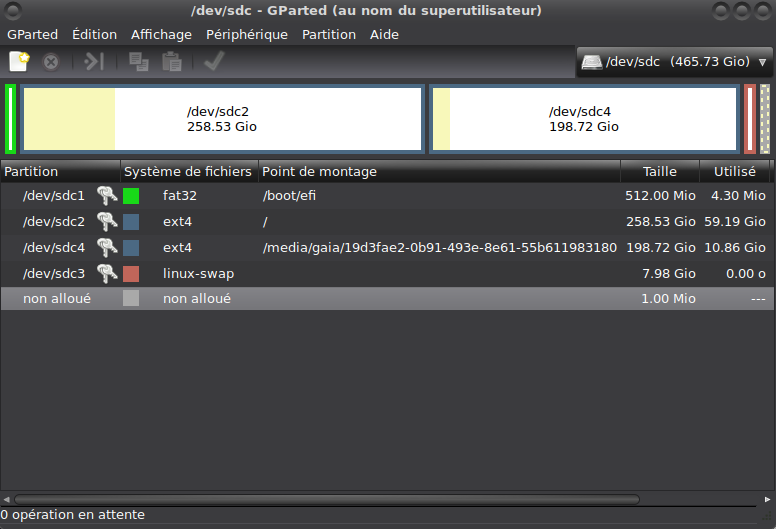776x529 pixels.
Task: Click the window menu button in title bar
Action: coord(12,10)
